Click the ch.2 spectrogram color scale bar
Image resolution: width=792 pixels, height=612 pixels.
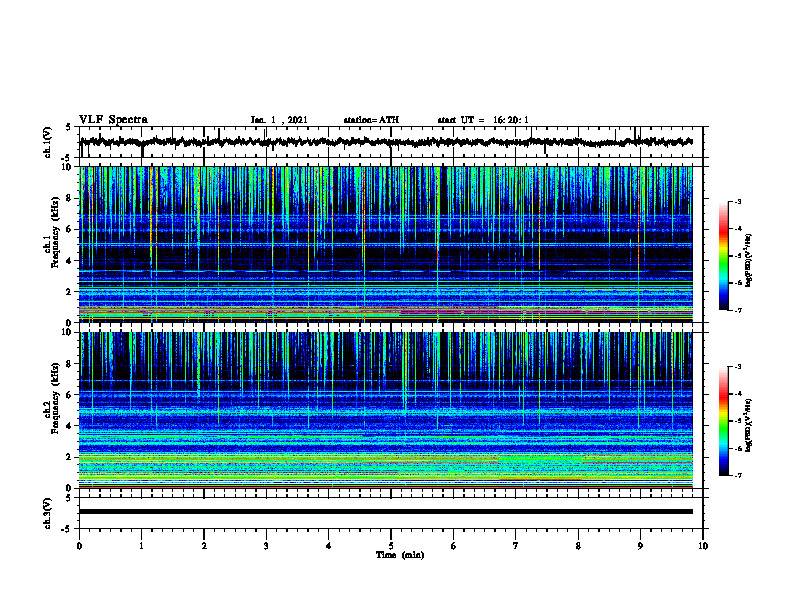[x=724, y=421]
